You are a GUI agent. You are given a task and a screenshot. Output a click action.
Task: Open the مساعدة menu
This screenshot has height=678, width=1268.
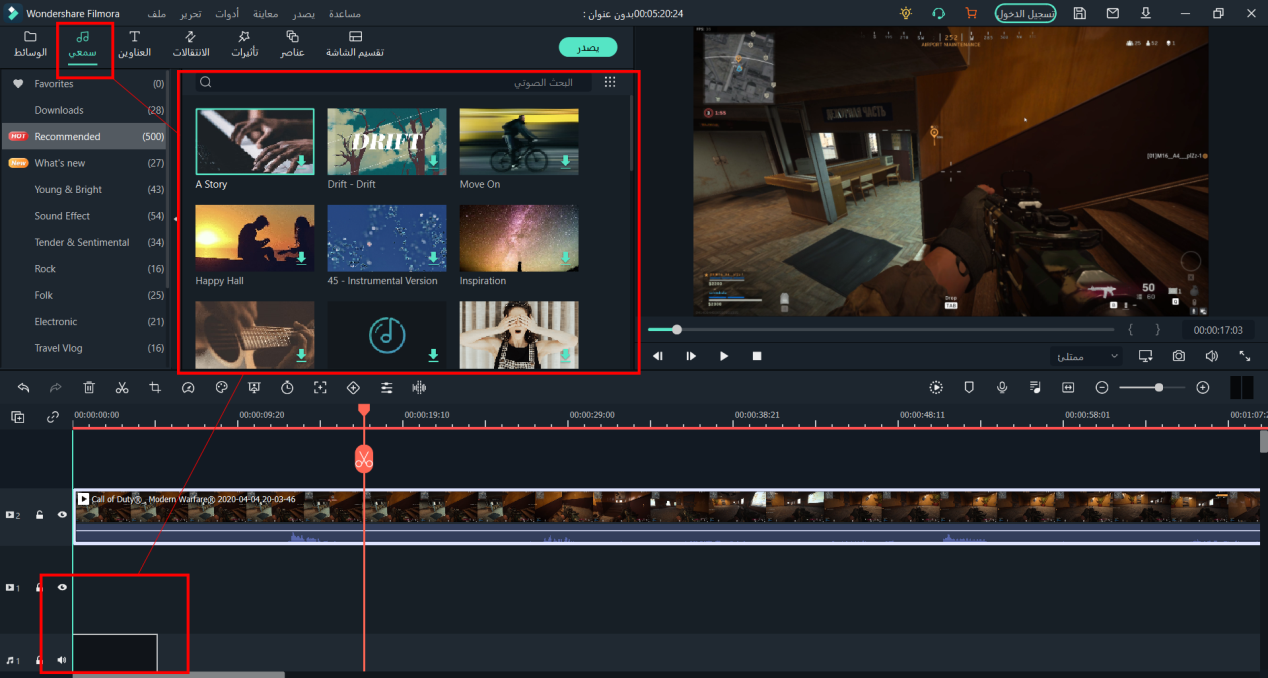tap(345, 14)
